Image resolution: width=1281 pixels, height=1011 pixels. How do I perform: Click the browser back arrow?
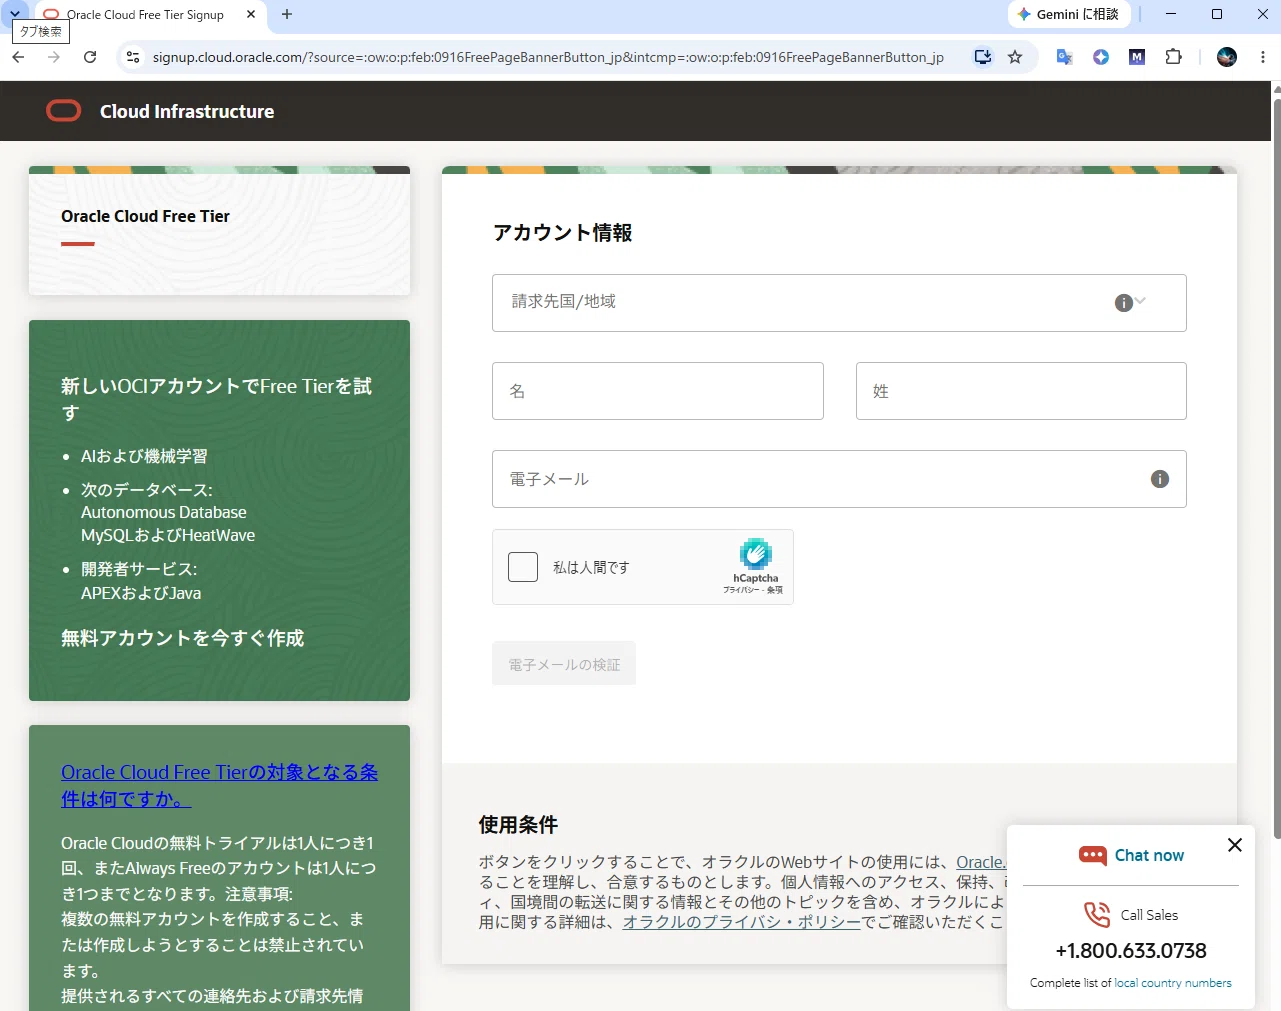point(18,57)
